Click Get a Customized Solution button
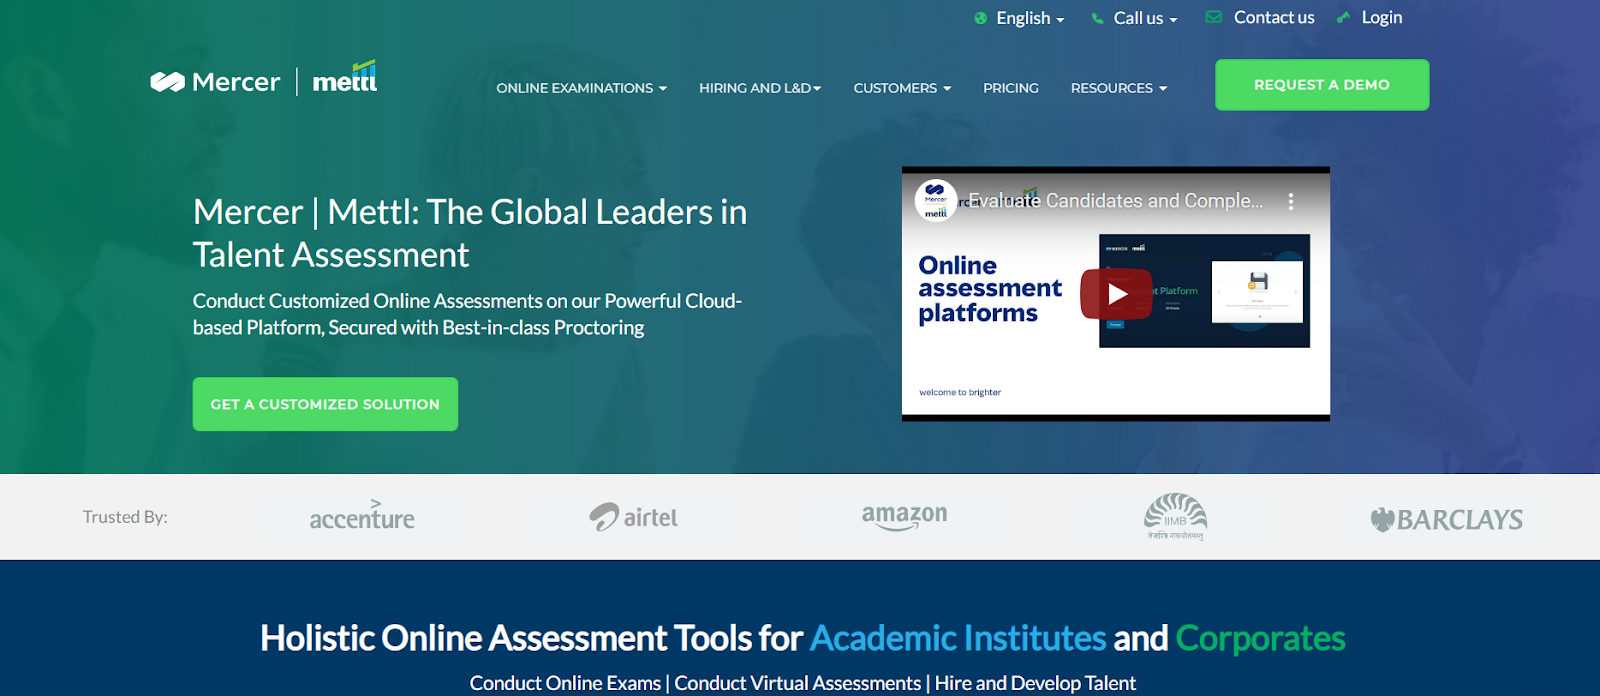1600x696 pixels. [x=325, y=404]
